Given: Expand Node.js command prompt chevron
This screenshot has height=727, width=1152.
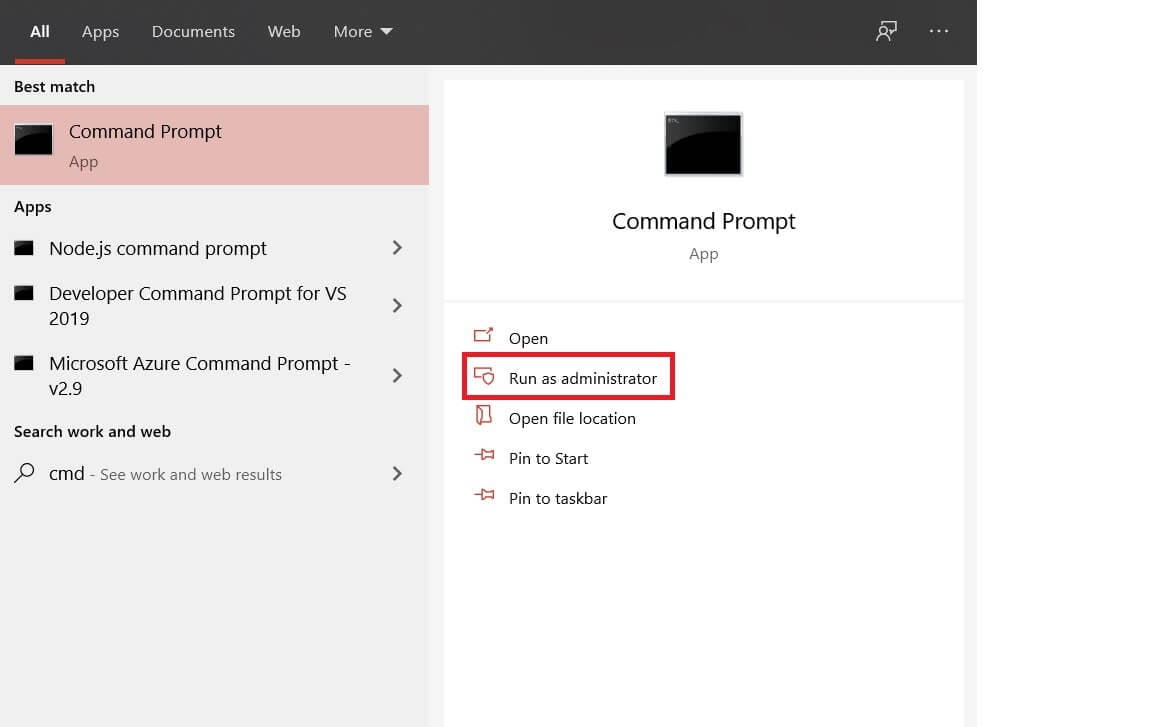Looking at the screenshot, I should point(397,248).
